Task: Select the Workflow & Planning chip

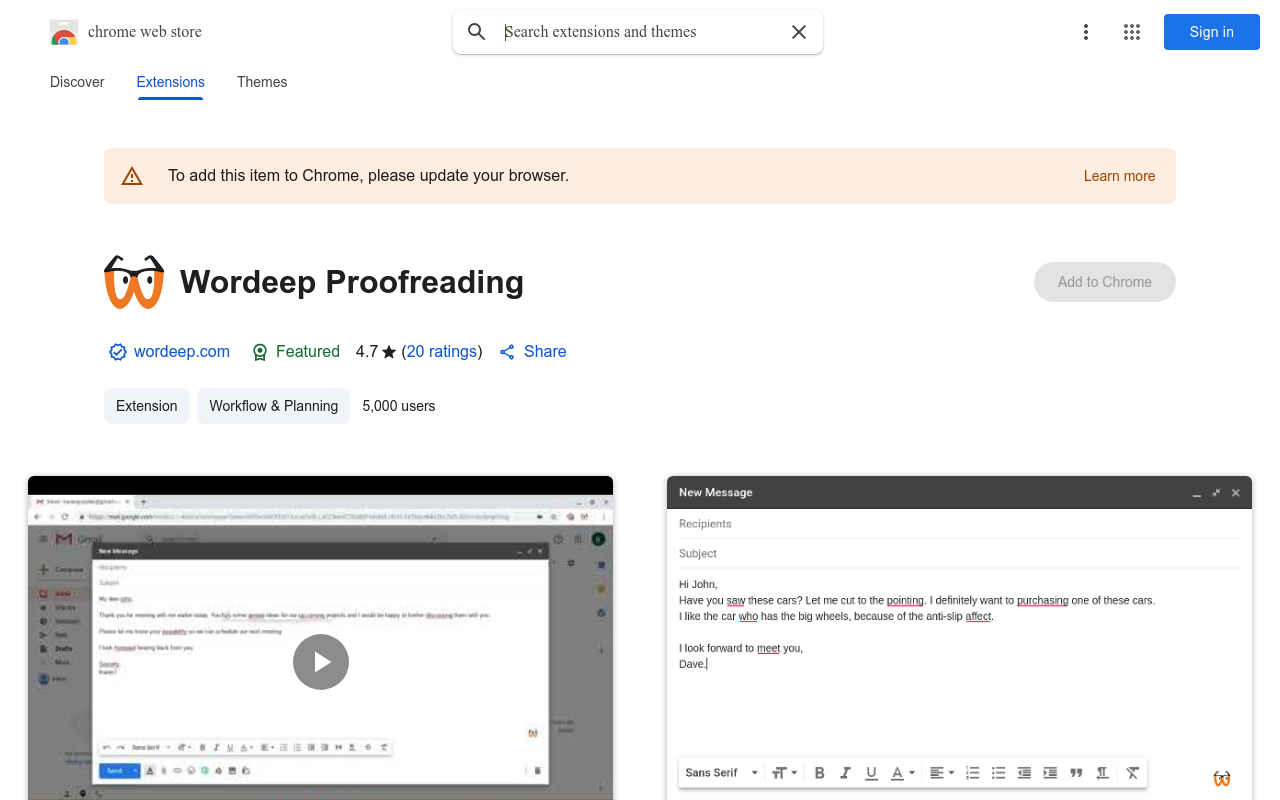Action: [274, 406]
